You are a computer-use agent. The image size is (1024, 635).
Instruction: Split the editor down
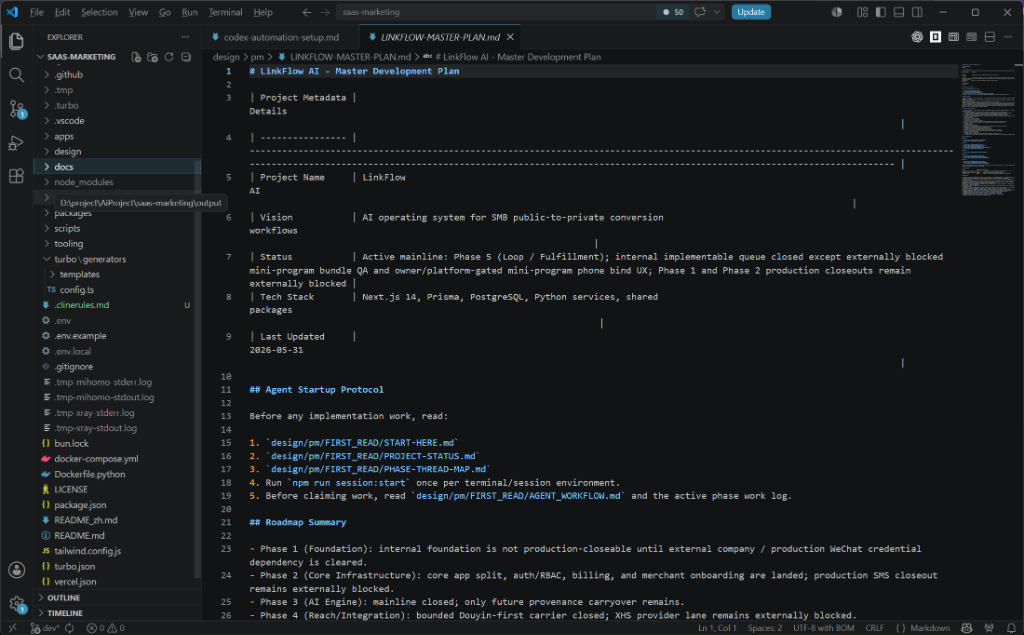[990, 37]
